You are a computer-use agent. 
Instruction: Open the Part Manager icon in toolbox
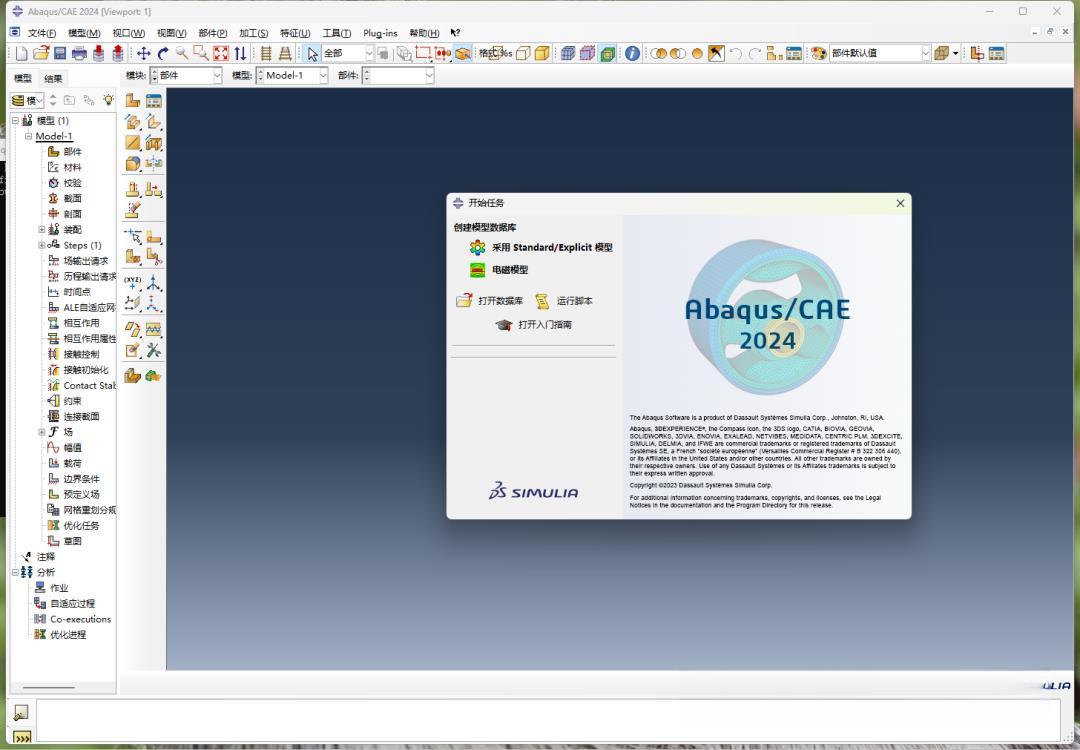[154, 101]
